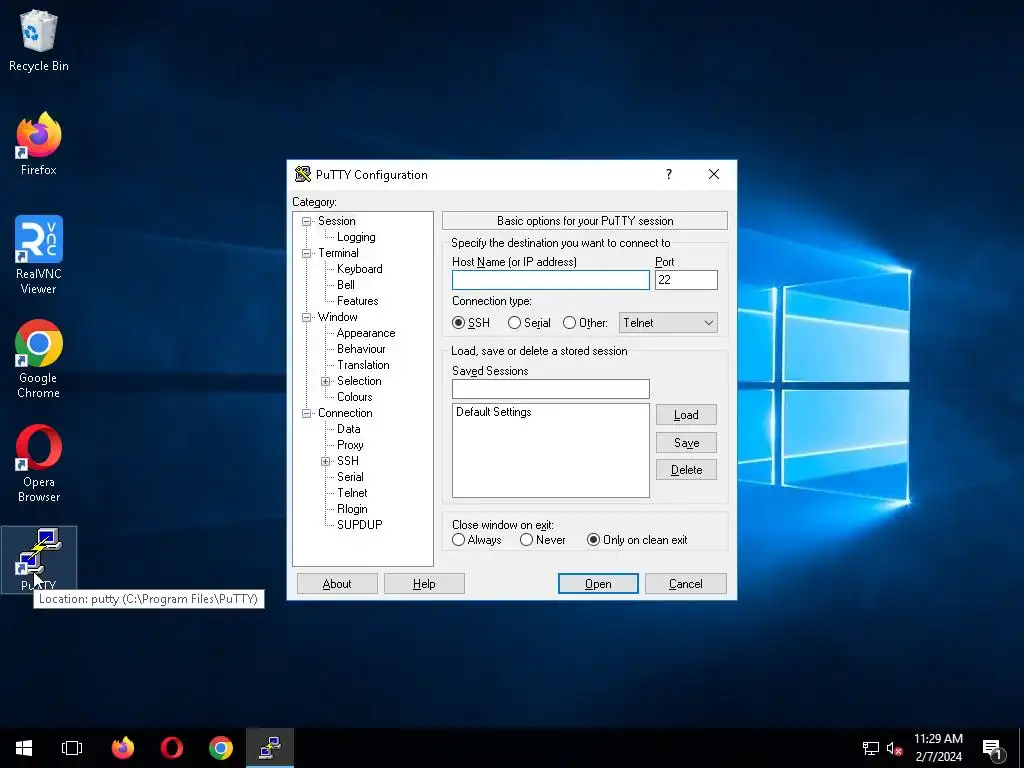
Task: Click the question mark help button in title bar
Action: (x=669, y=174)
